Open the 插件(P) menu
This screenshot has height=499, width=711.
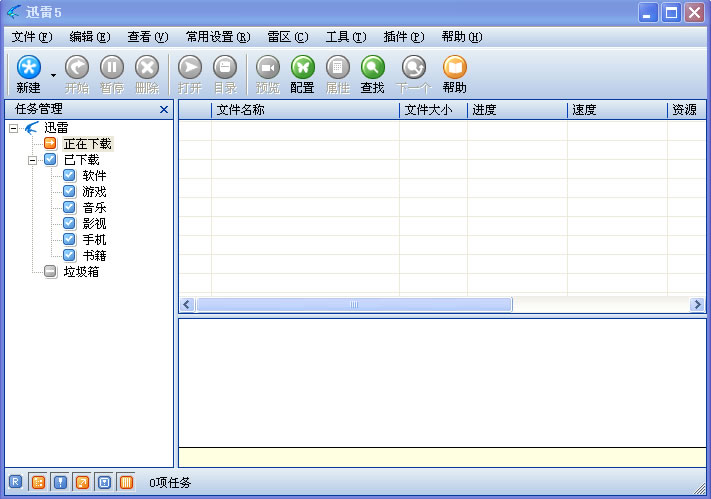click(404, 37)
